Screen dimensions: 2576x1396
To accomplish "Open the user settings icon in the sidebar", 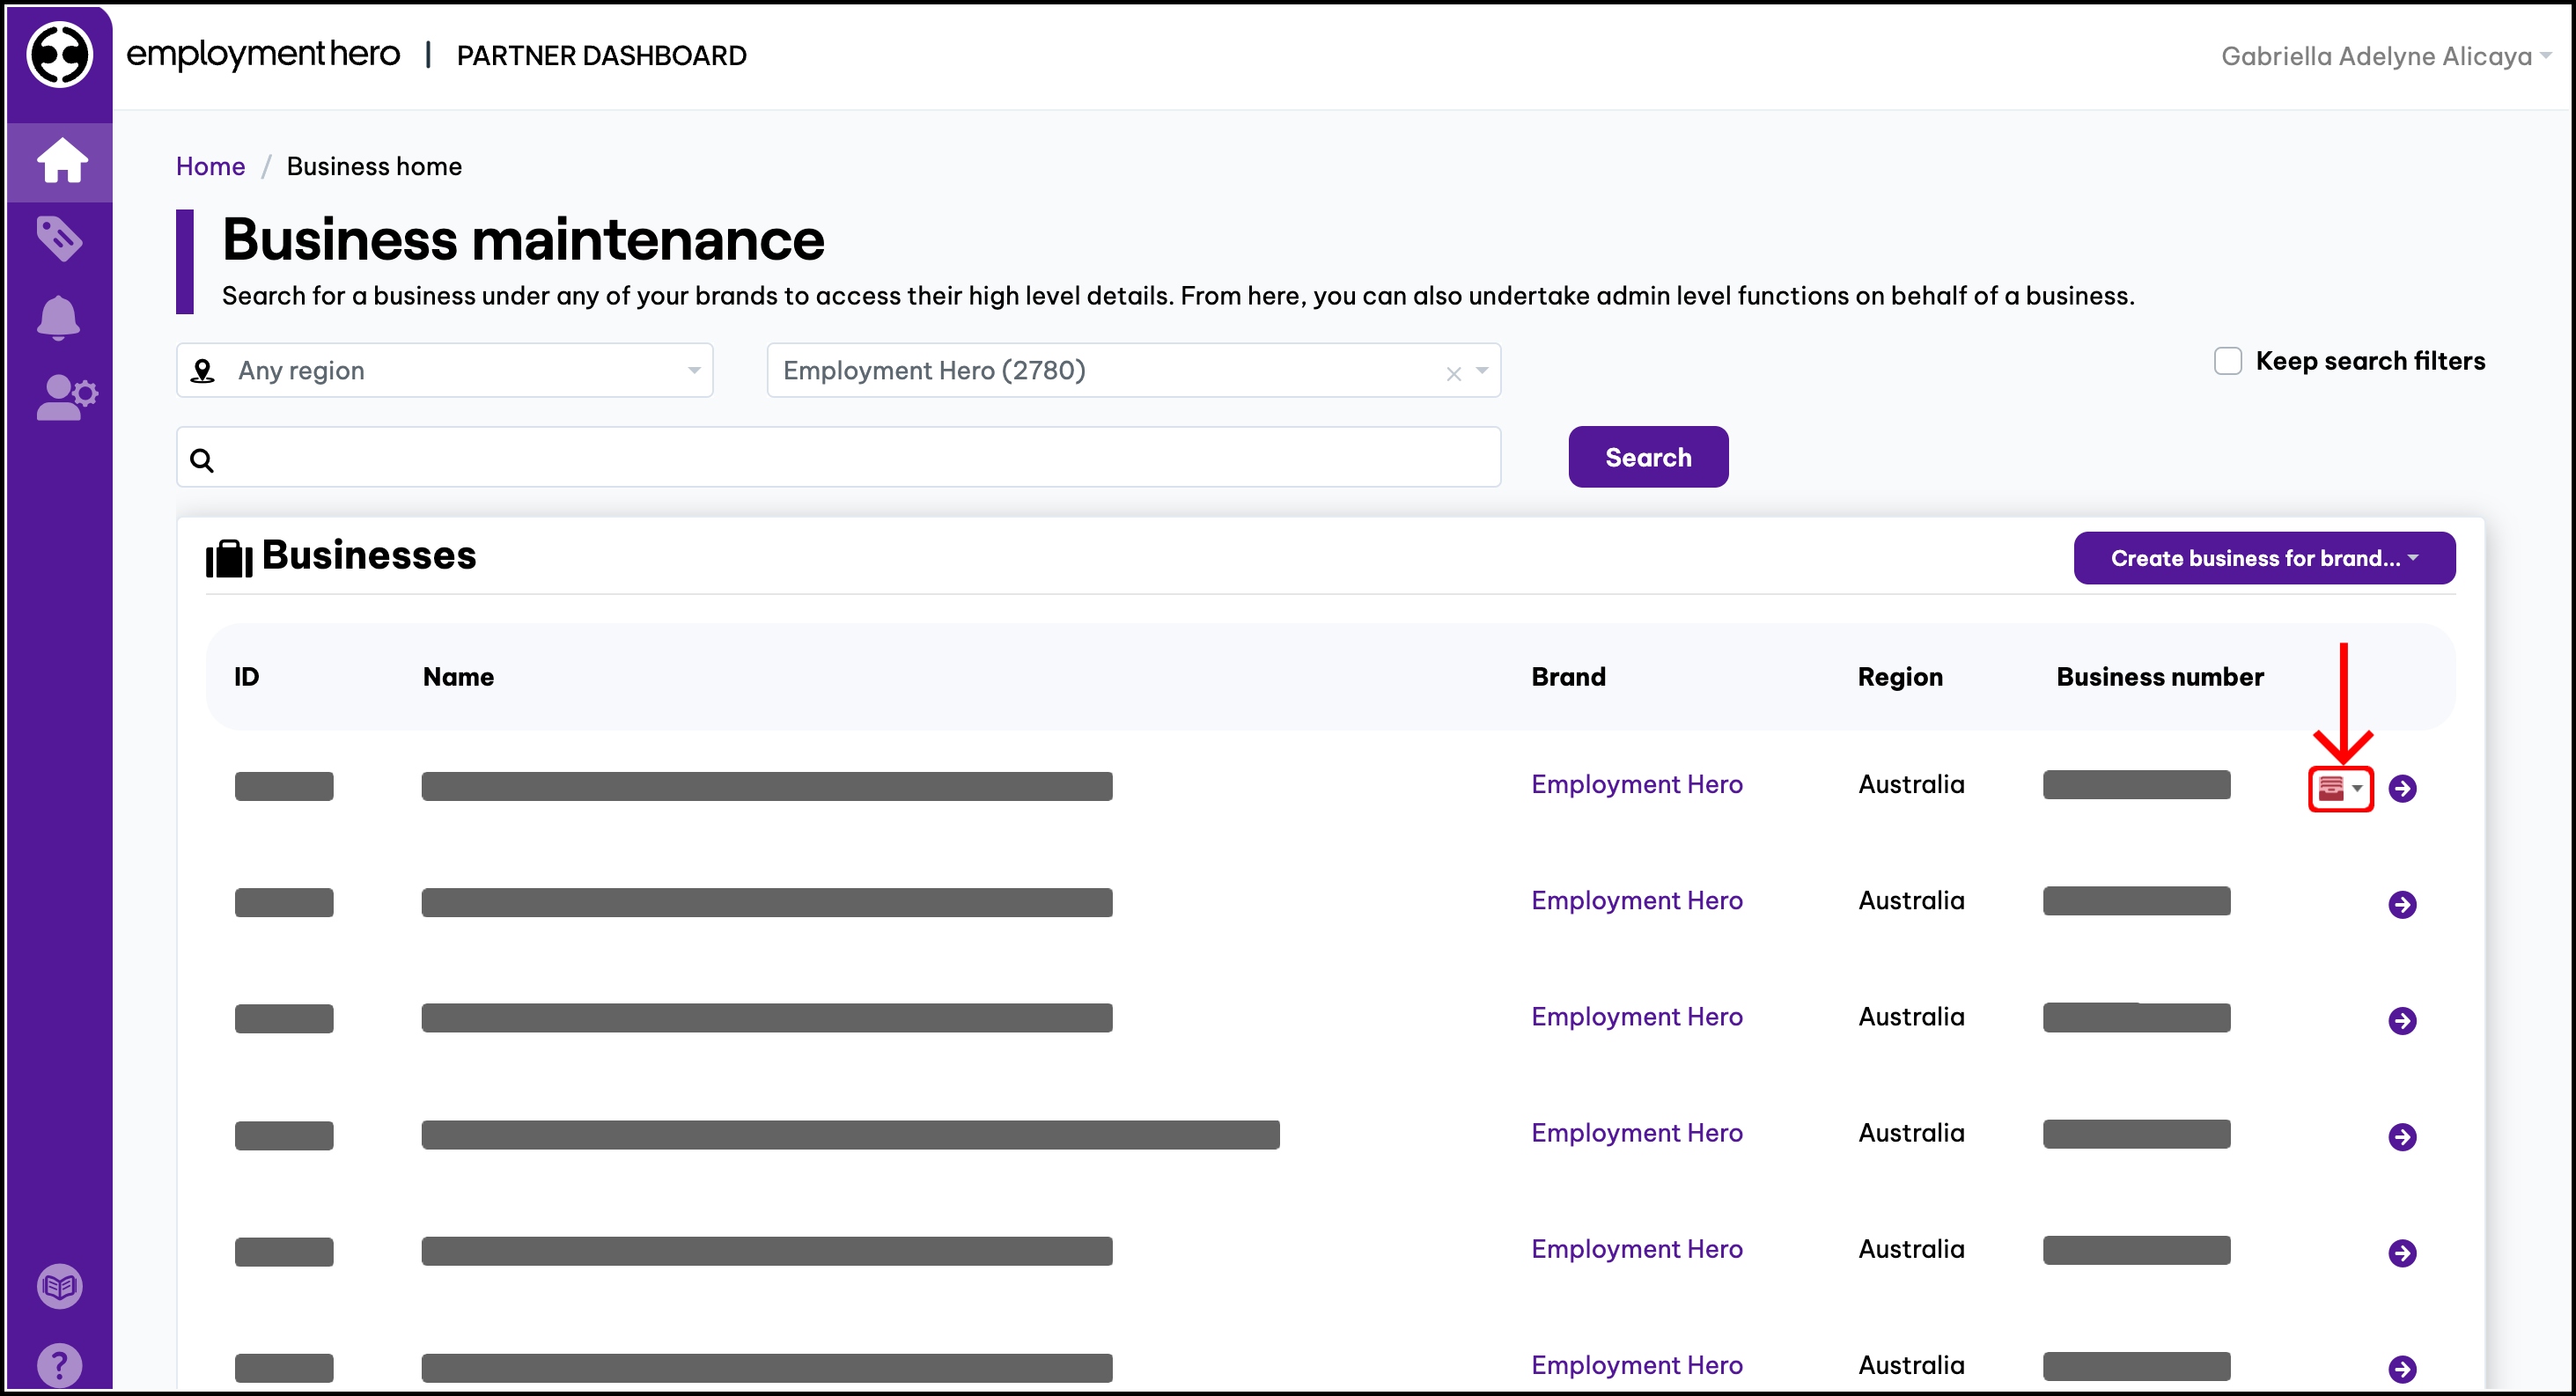I will 66,397.
